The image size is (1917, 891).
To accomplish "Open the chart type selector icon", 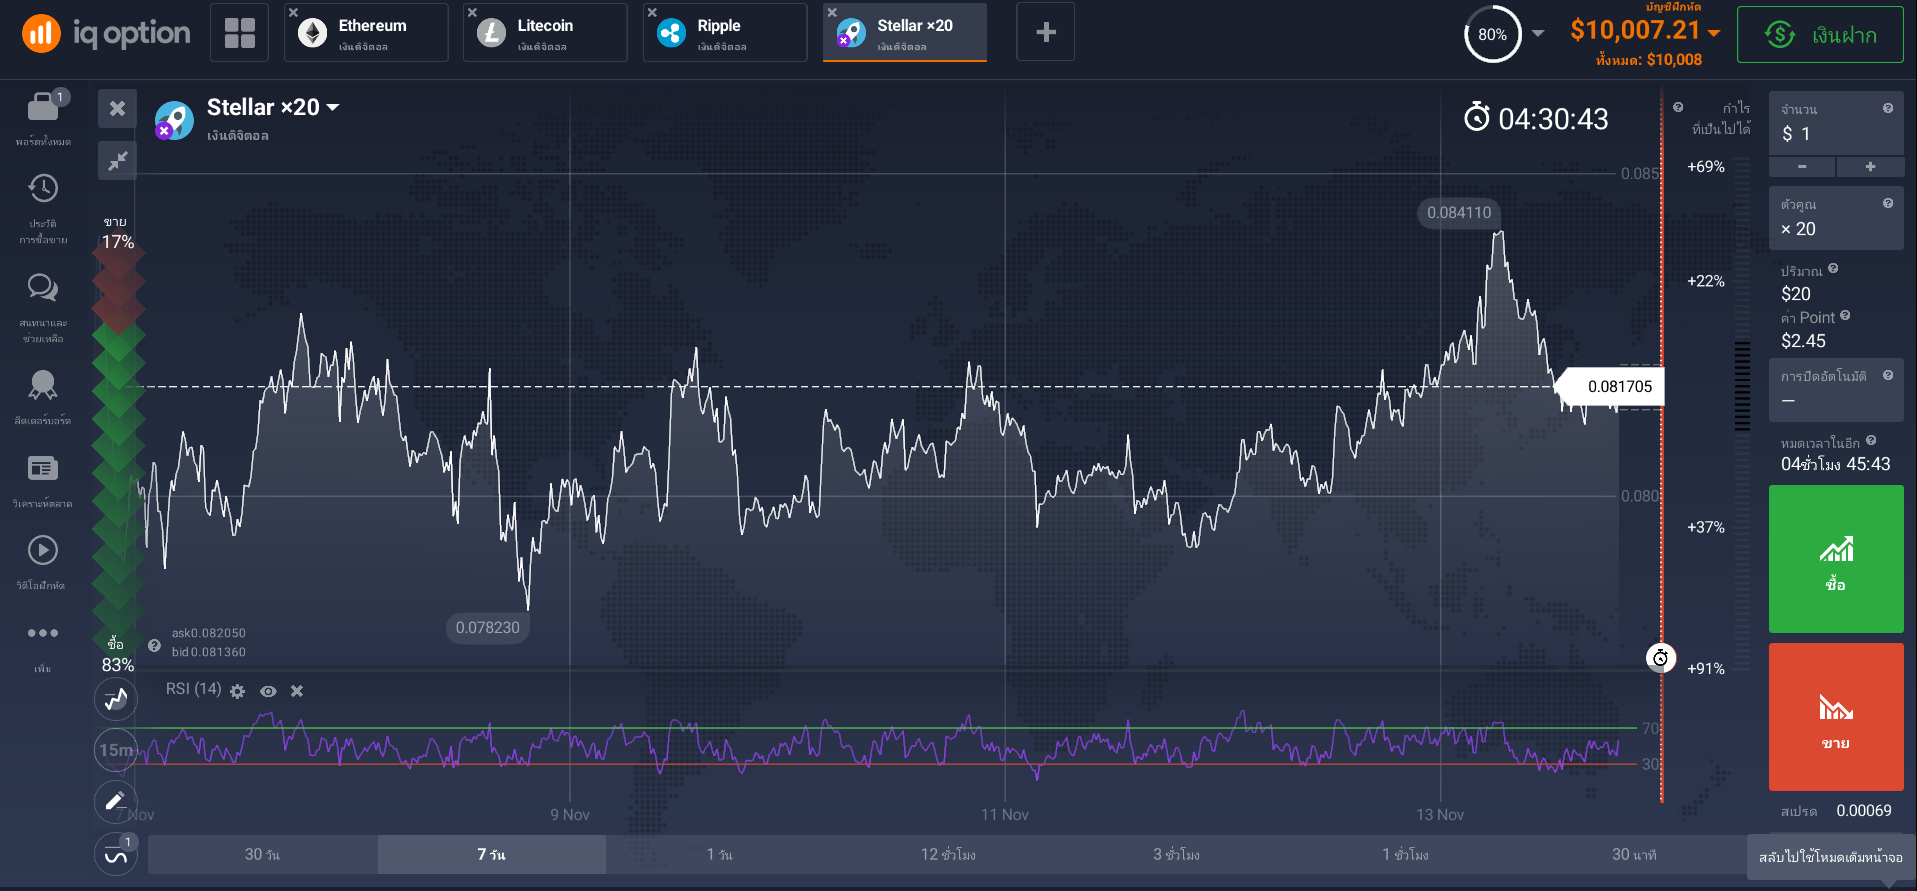I will coord(116,698).
